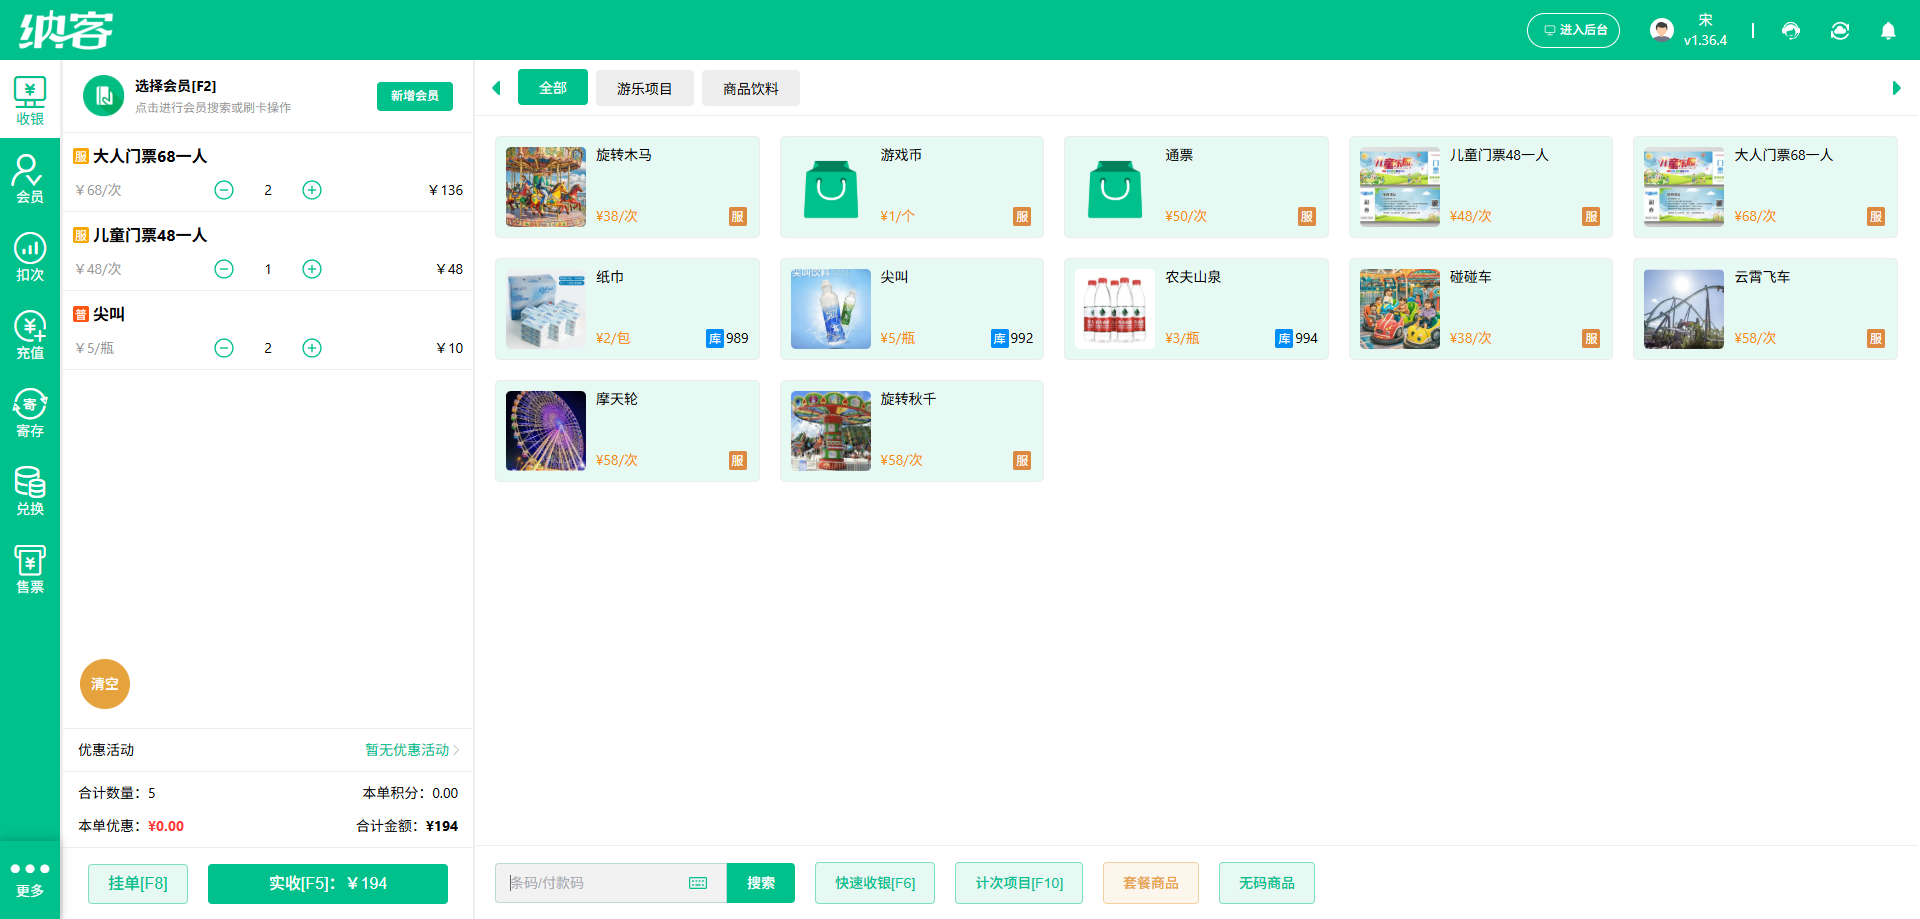The height and width of the screenshot is (919, 1920).
Task: Switch to the 游乐项目 tab
Action: (645, 88)
